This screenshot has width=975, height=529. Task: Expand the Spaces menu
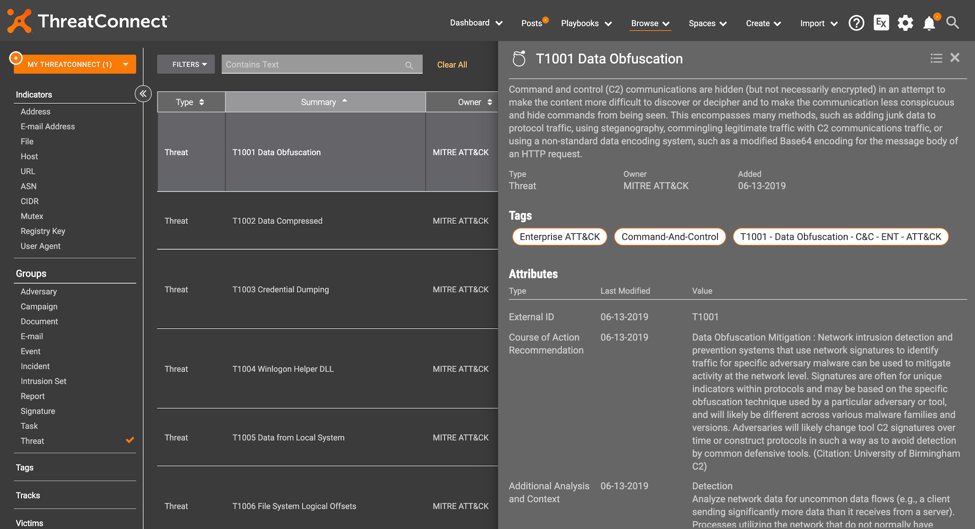click(708, 23)
